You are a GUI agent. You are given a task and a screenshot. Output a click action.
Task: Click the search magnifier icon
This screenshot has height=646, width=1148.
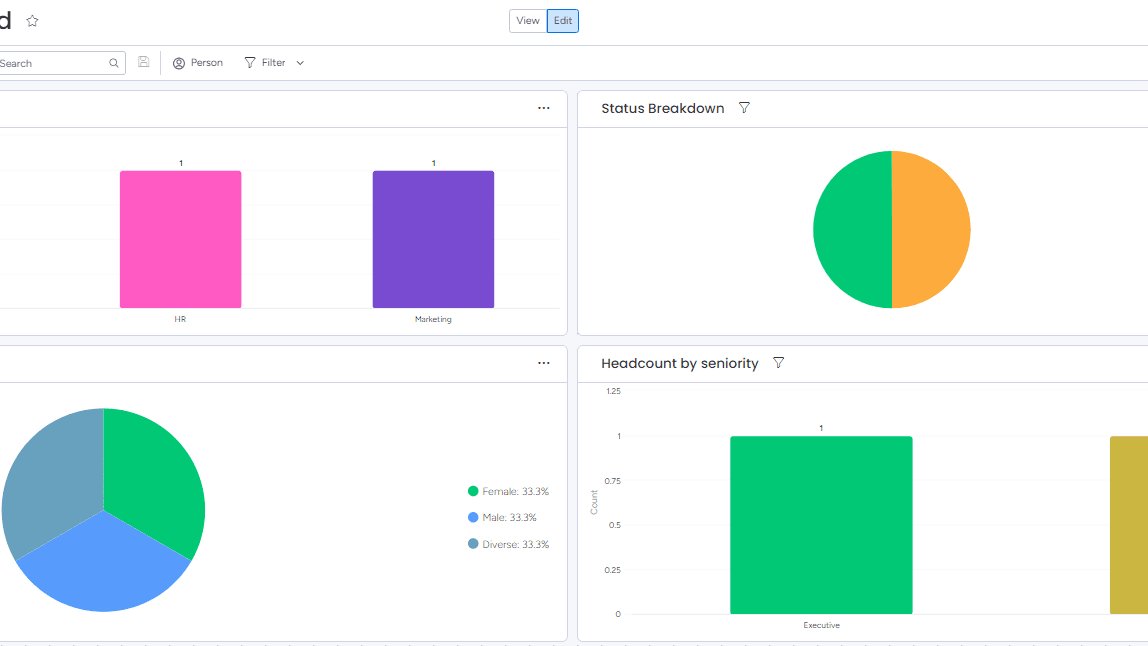tap(113, 63)
